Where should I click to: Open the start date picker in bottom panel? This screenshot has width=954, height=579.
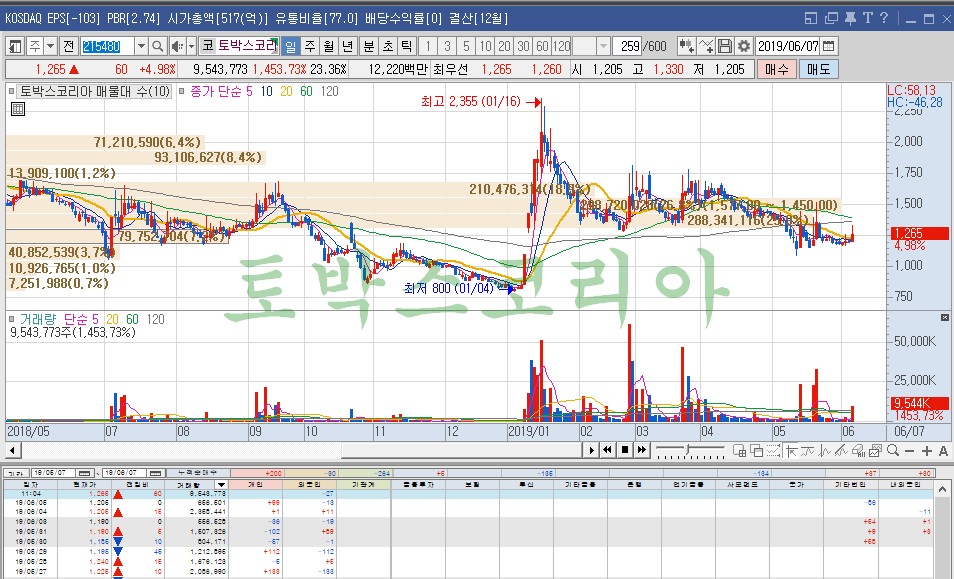tap(85, 473)
